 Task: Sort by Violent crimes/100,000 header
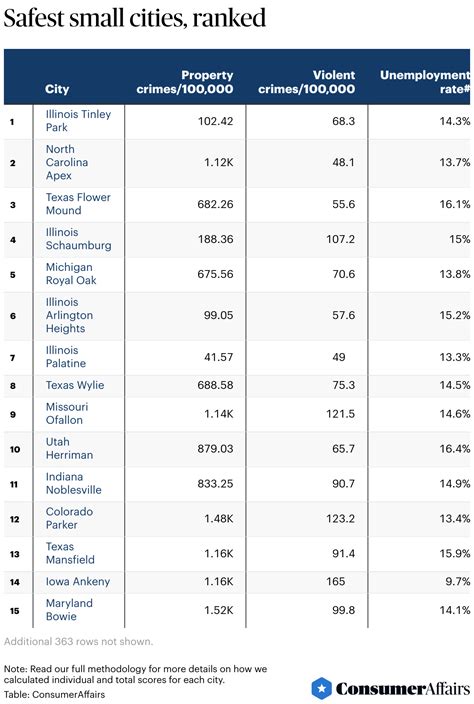click(307, 82)
